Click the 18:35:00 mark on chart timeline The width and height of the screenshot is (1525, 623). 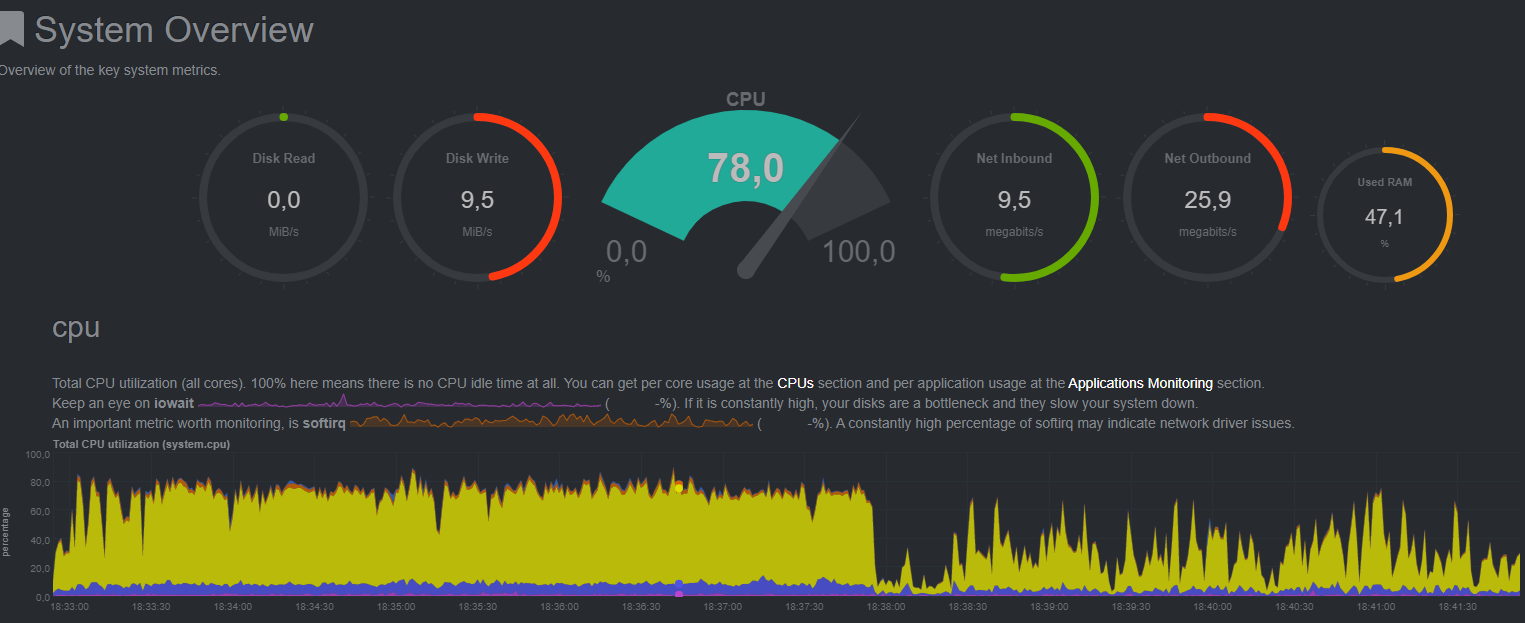[396, 606]
